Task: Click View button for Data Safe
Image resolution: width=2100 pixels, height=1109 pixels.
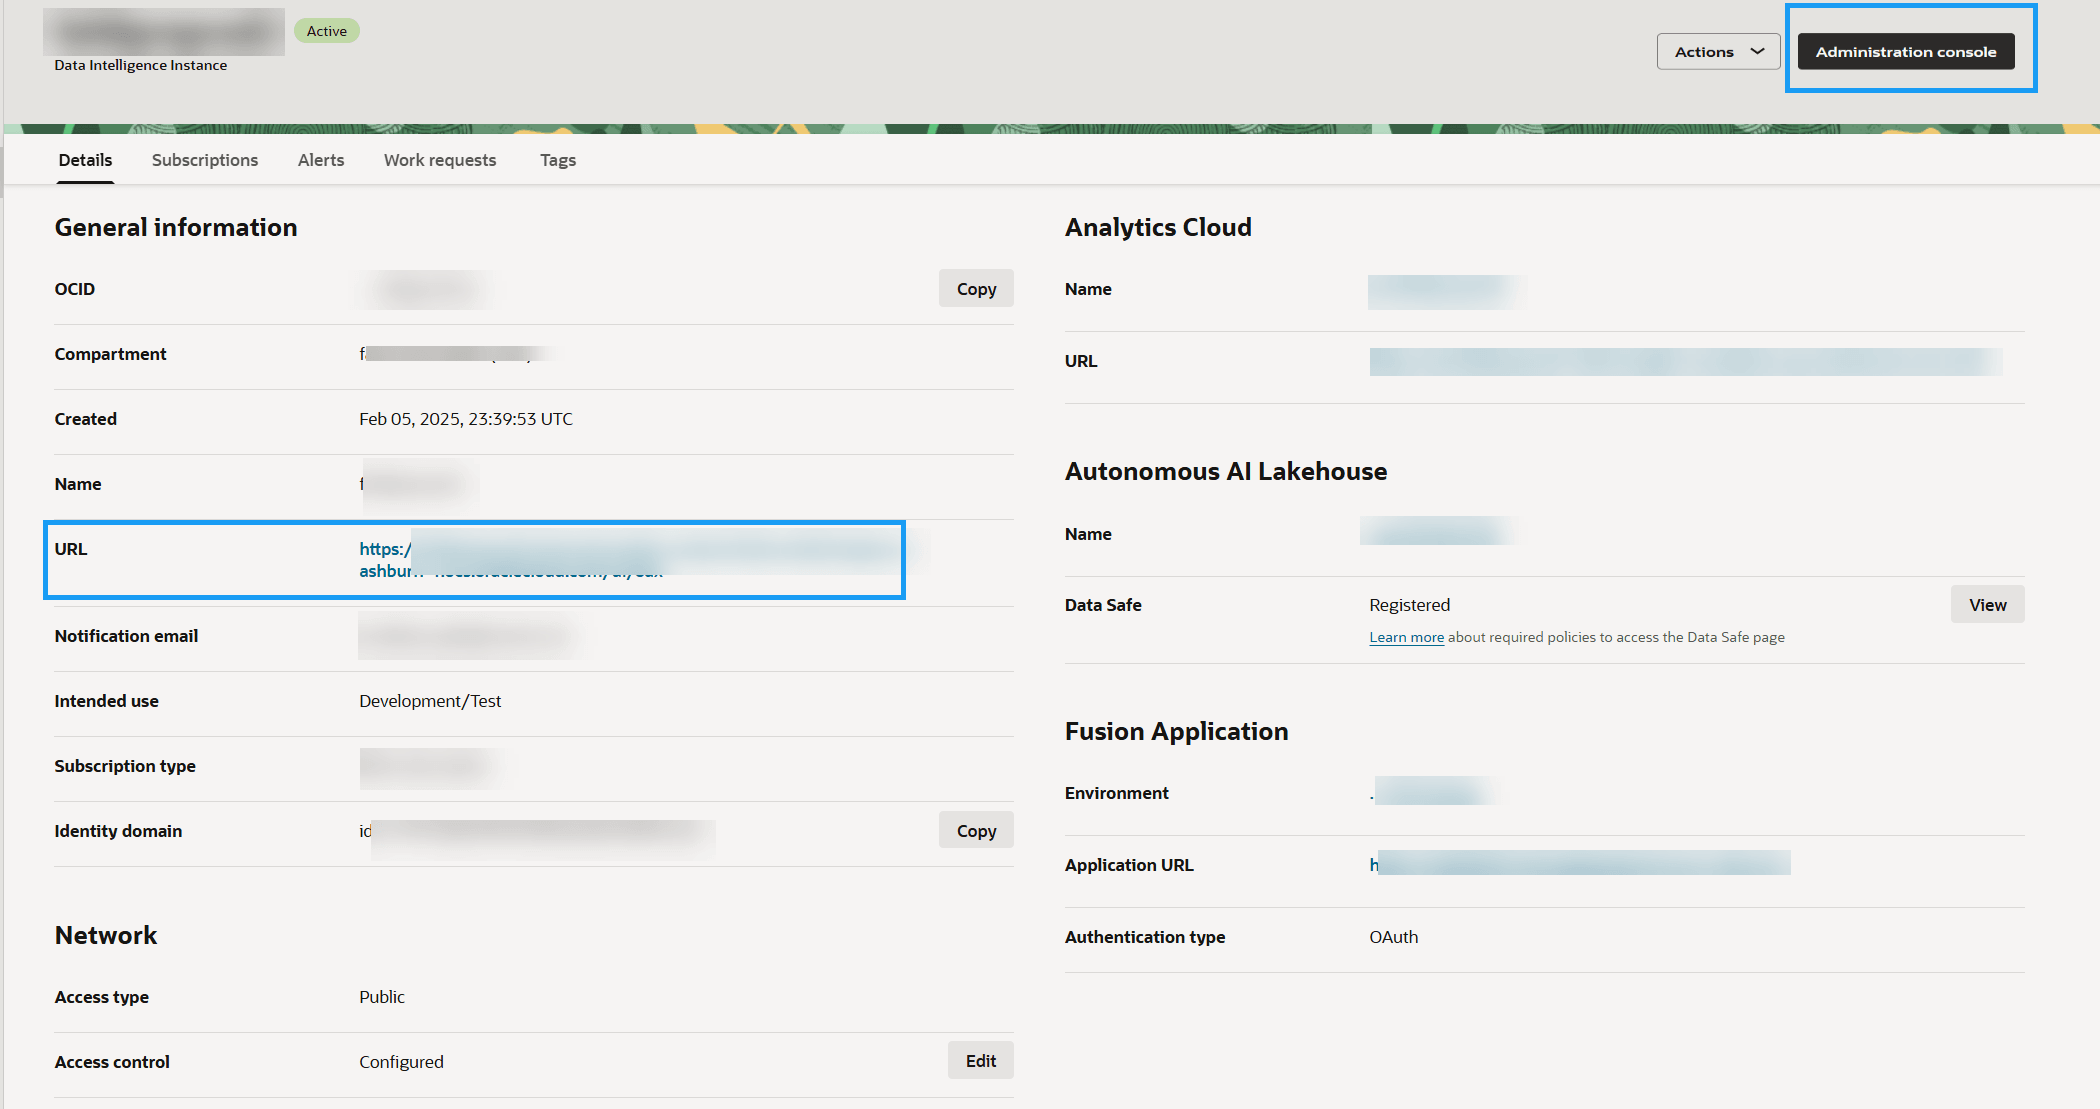Action: pos(1986,605)
